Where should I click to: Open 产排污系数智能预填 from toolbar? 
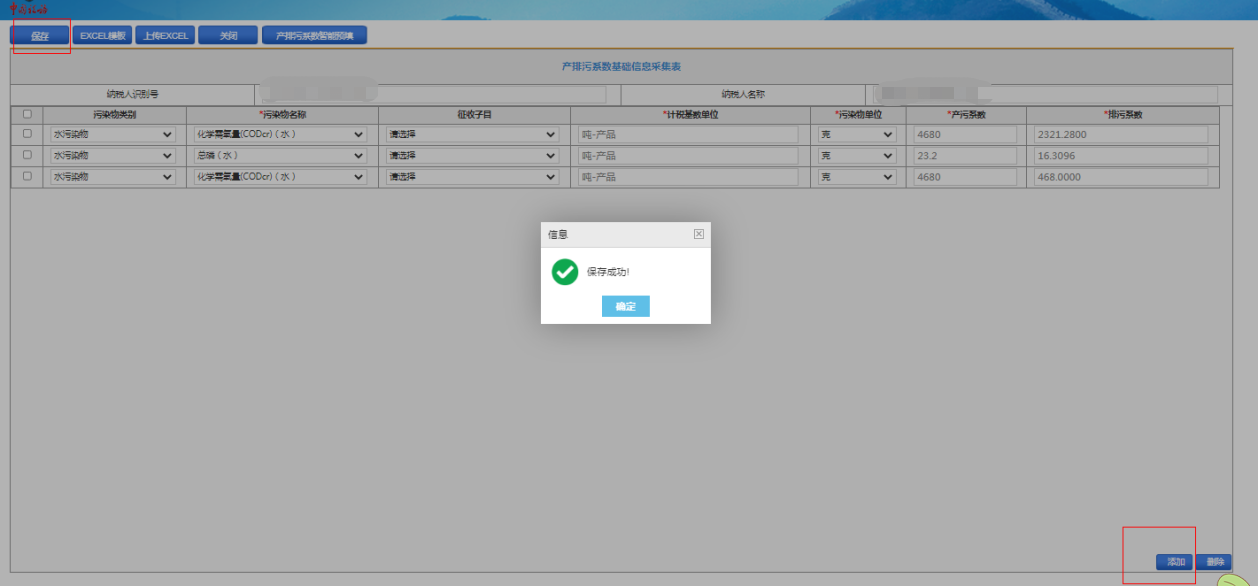click(x=314, y=36)
